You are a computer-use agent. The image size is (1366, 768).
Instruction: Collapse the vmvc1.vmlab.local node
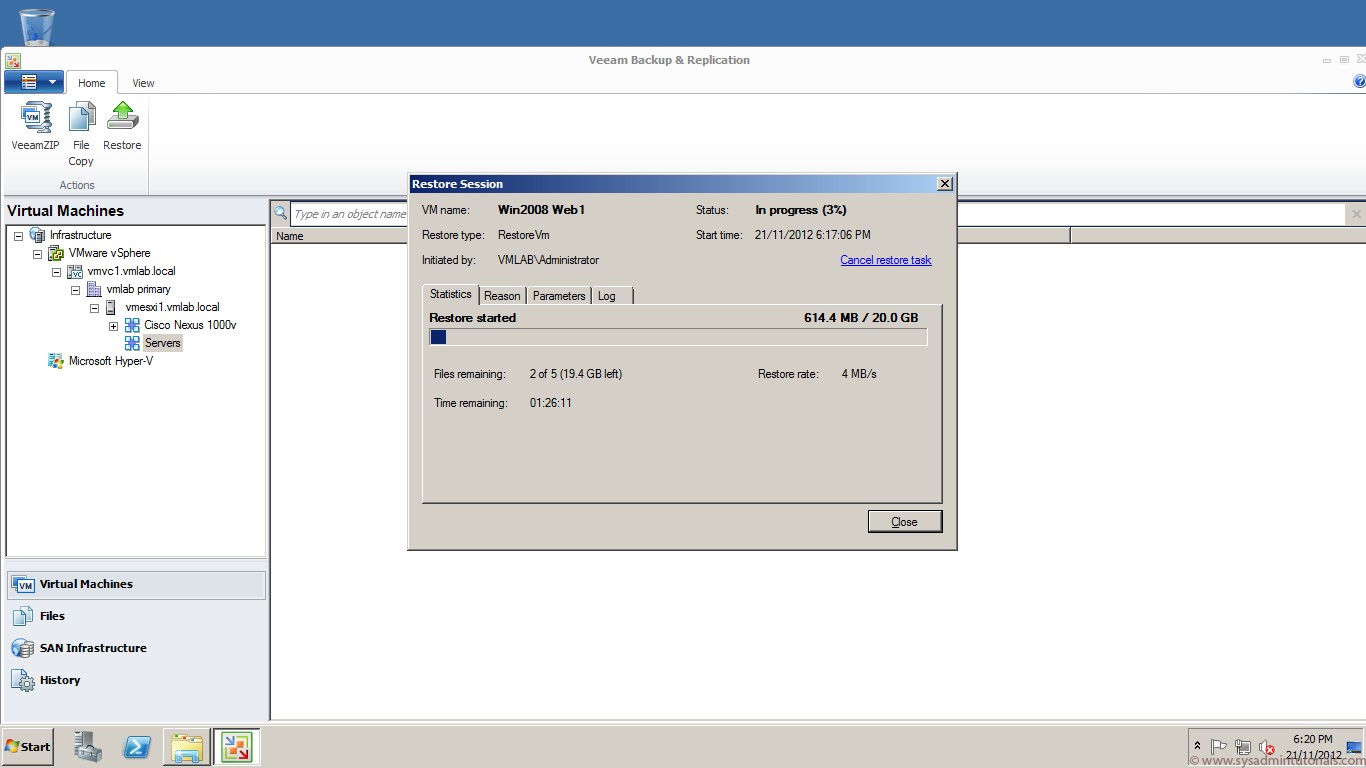pos(56,271)
